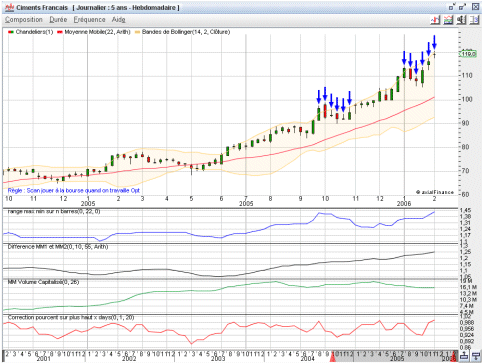Click the bottom-right timeline zoom-out icon
The width and height of the screenshot is (482, 363).
(464, 357)
